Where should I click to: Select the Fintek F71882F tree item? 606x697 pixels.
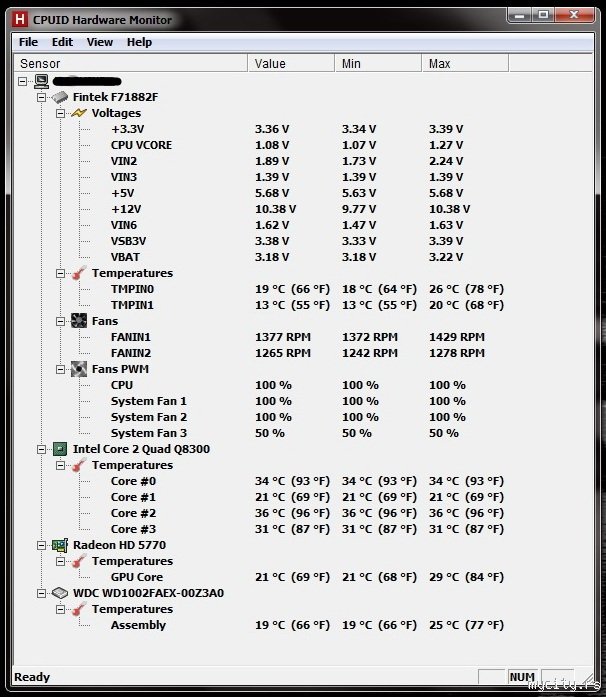click(115, 97)
